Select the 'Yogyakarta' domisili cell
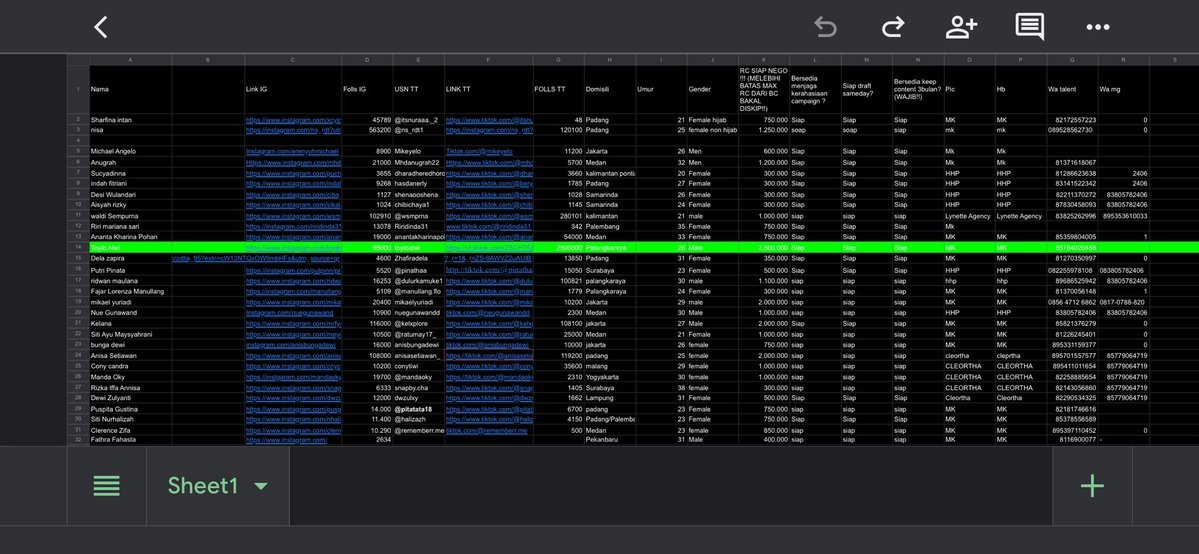 click(610, 377)
